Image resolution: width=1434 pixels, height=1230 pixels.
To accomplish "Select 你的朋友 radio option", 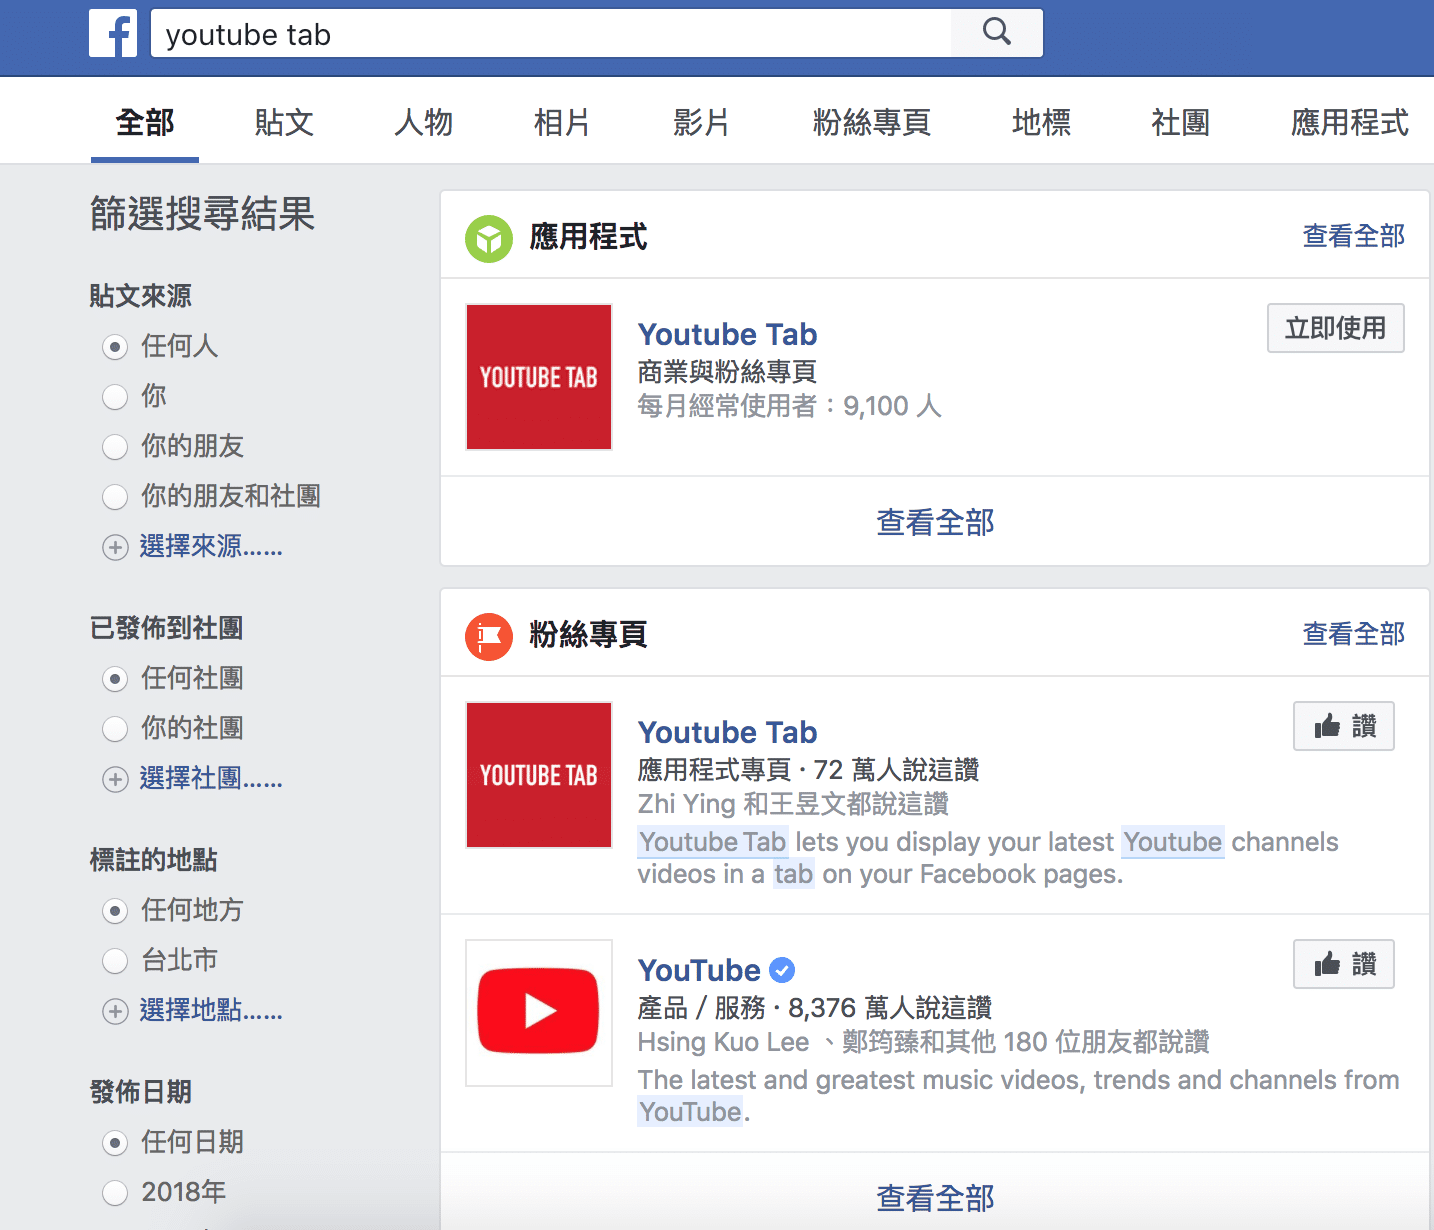I will pos(116,447).
